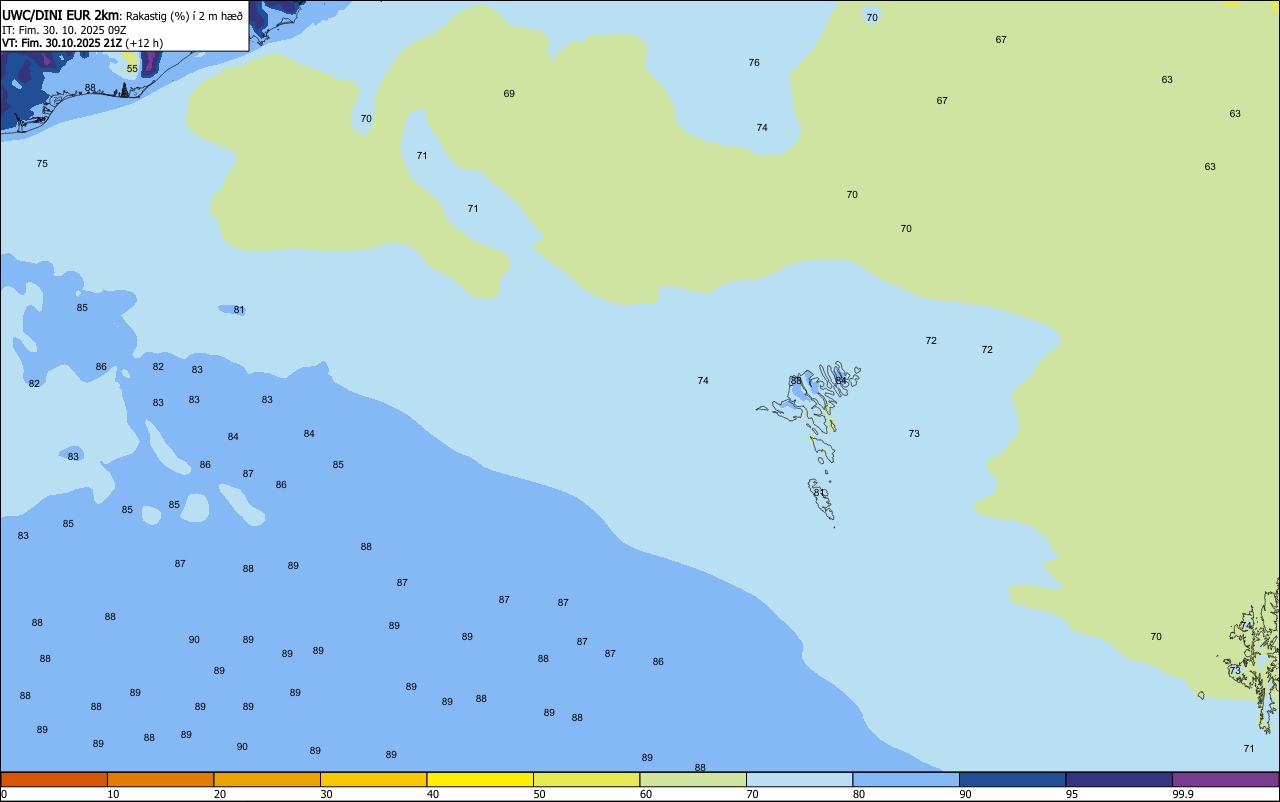Select the 95–99.9 navy legend swatch
Screen dimensions: 1280x802
(1119, 779)
